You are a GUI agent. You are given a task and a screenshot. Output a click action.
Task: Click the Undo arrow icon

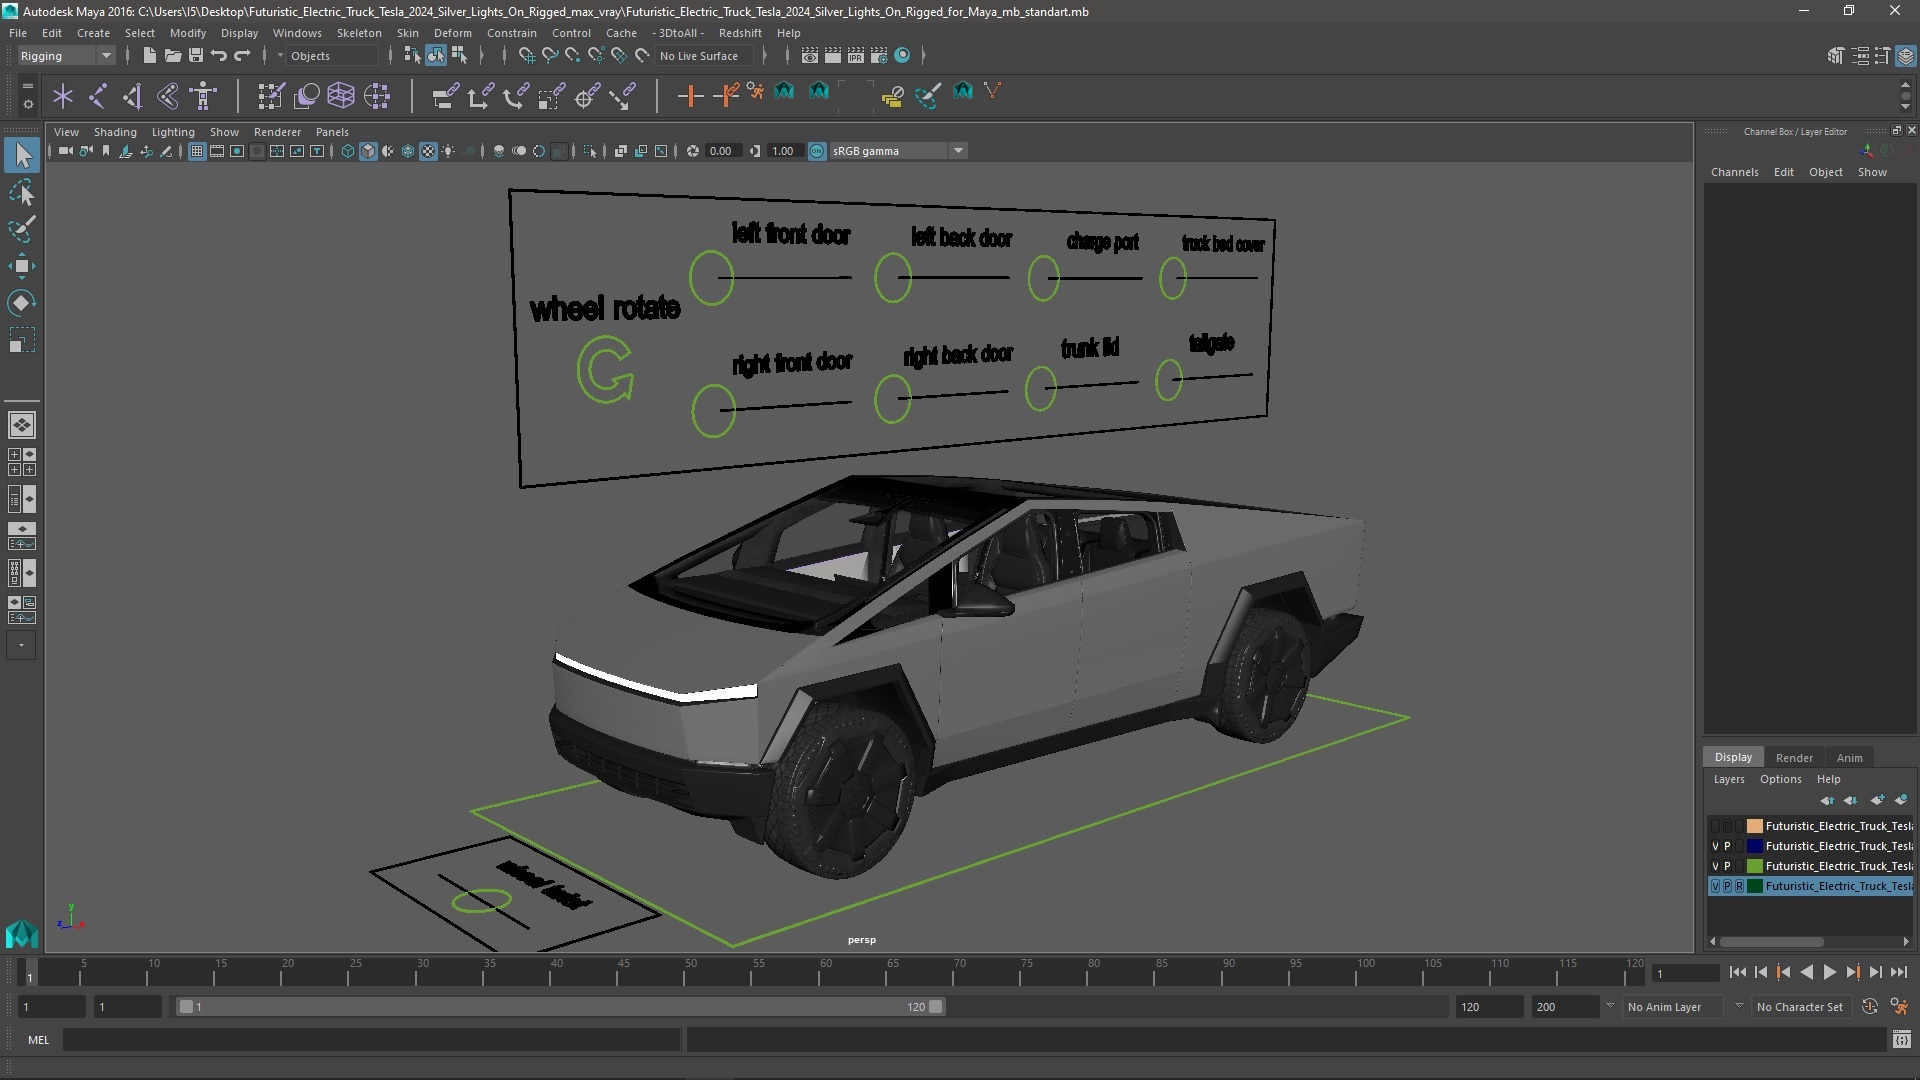[x=218, y=56]
